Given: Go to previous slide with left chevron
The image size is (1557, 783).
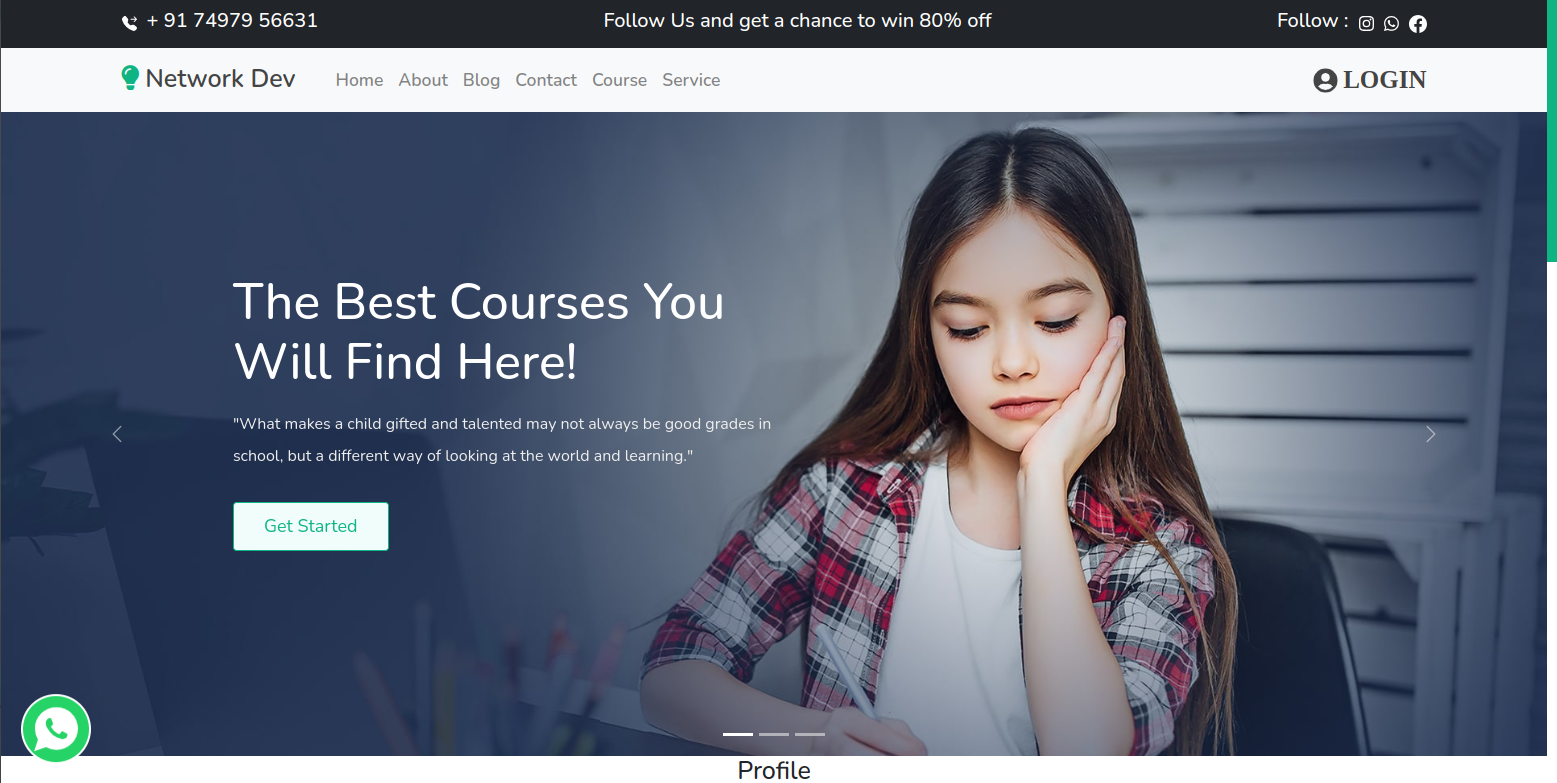Looking at the screenshot, I should tap(117, 434).
